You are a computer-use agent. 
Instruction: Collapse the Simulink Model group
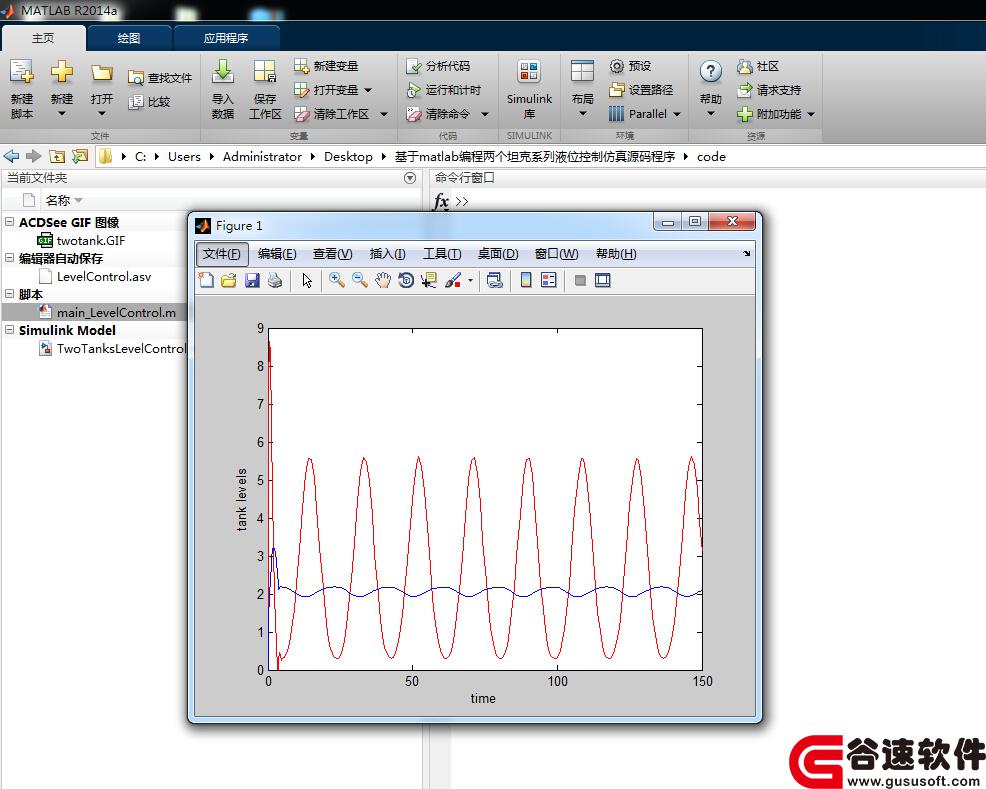pos(9,329)
